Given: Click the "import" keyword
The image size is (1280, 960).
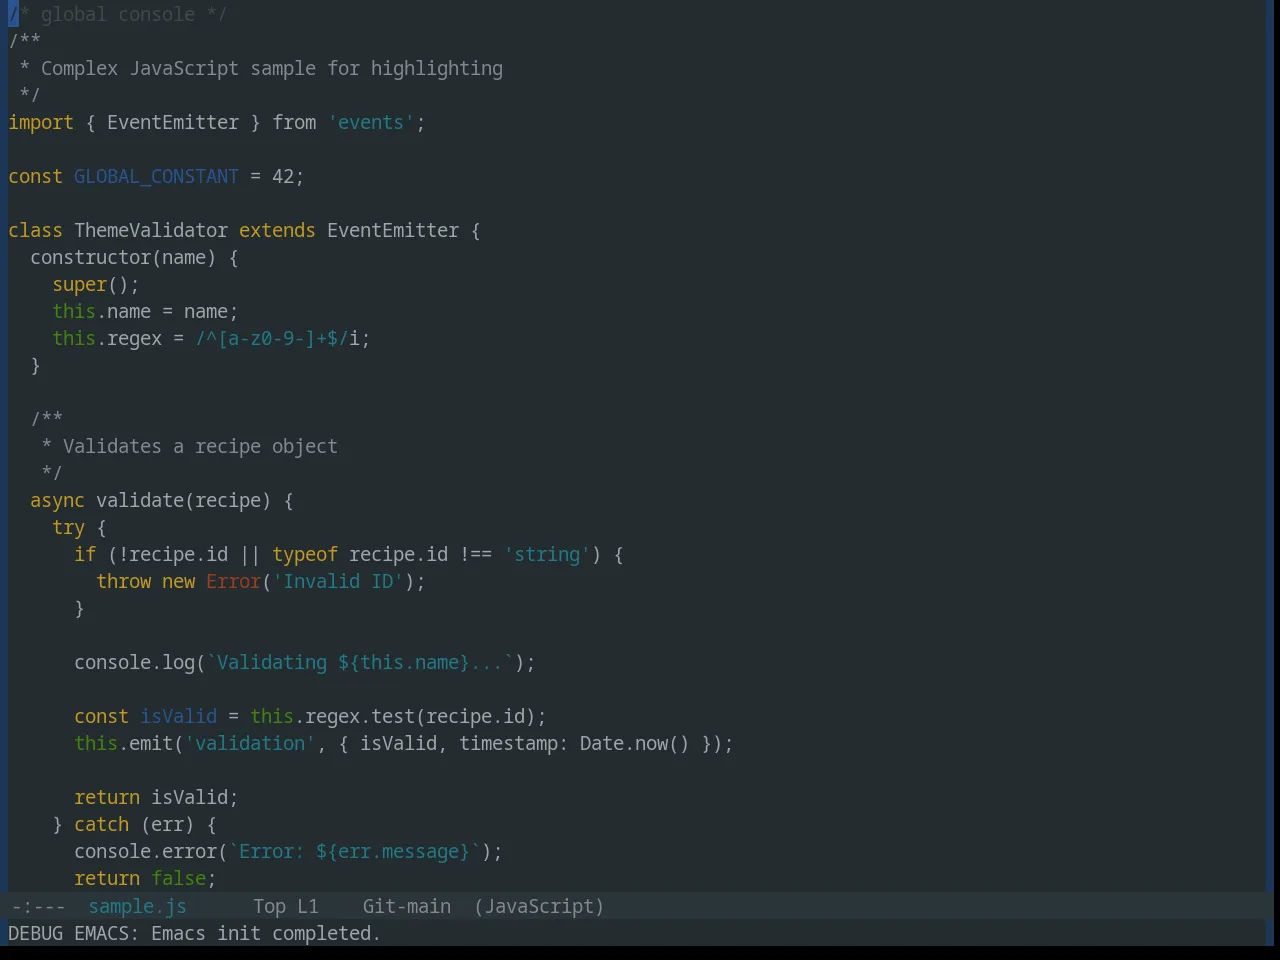Looking at the screenshot, I should pos(41,122).
